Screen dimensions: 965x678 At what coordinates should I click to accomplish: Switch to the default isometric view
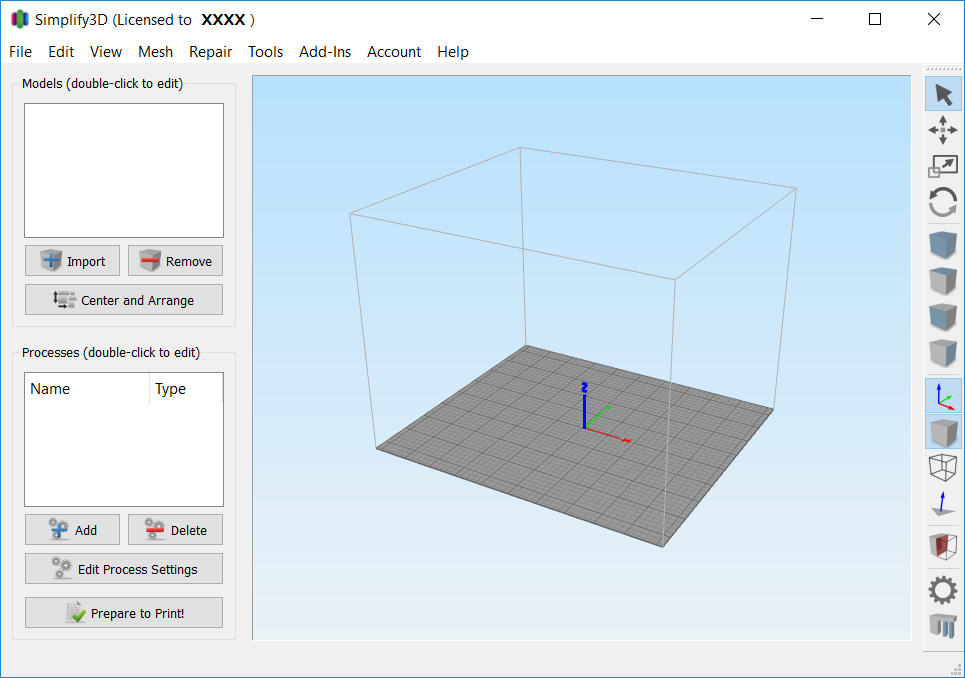coord(943,243)
